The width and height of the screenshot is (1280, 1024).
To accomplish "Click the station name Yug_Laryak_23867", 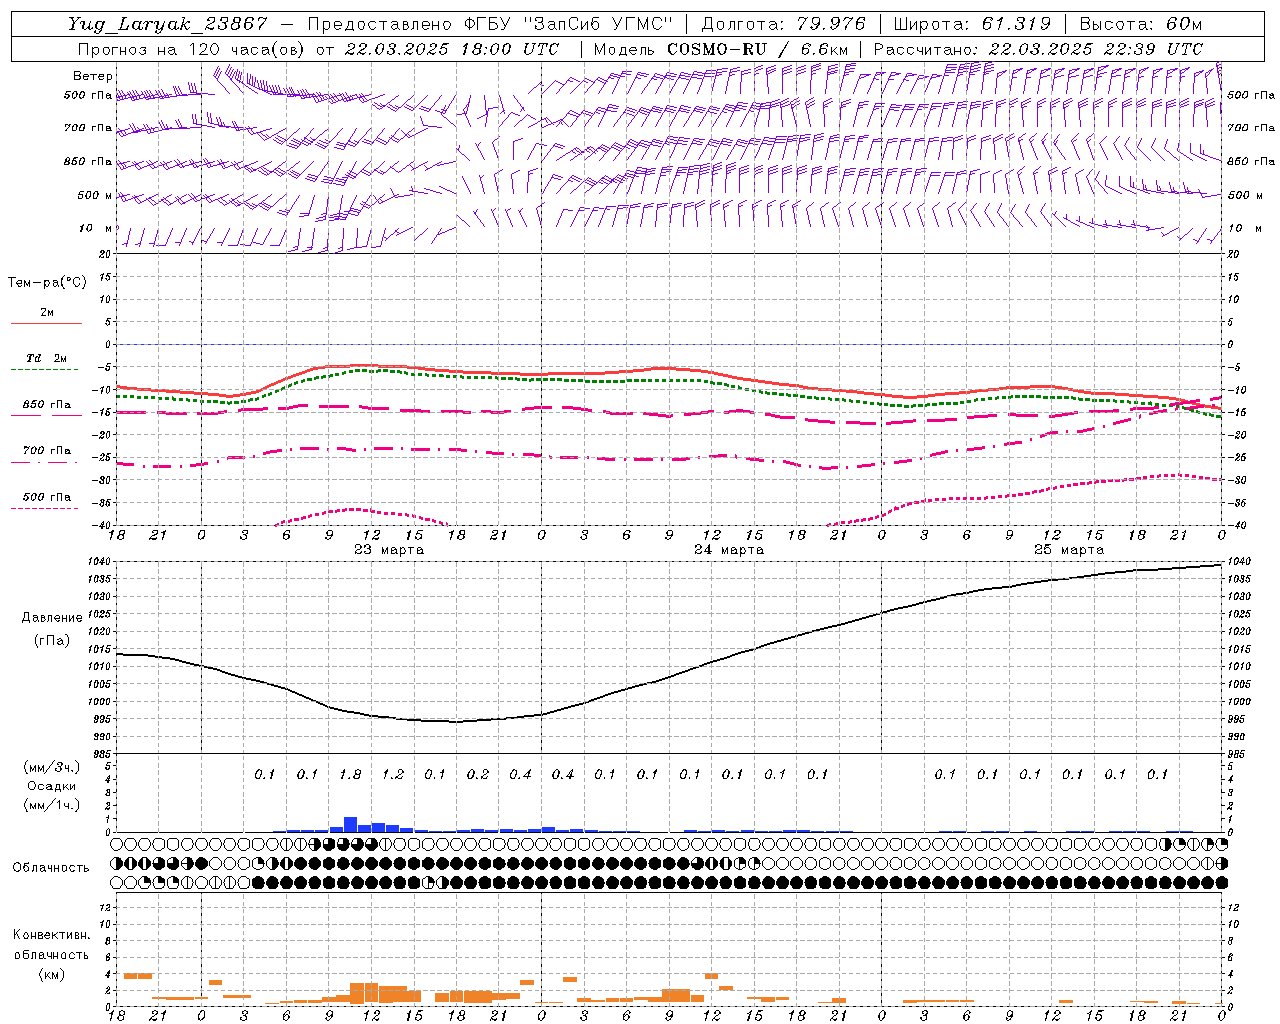I will pos(168,24).
